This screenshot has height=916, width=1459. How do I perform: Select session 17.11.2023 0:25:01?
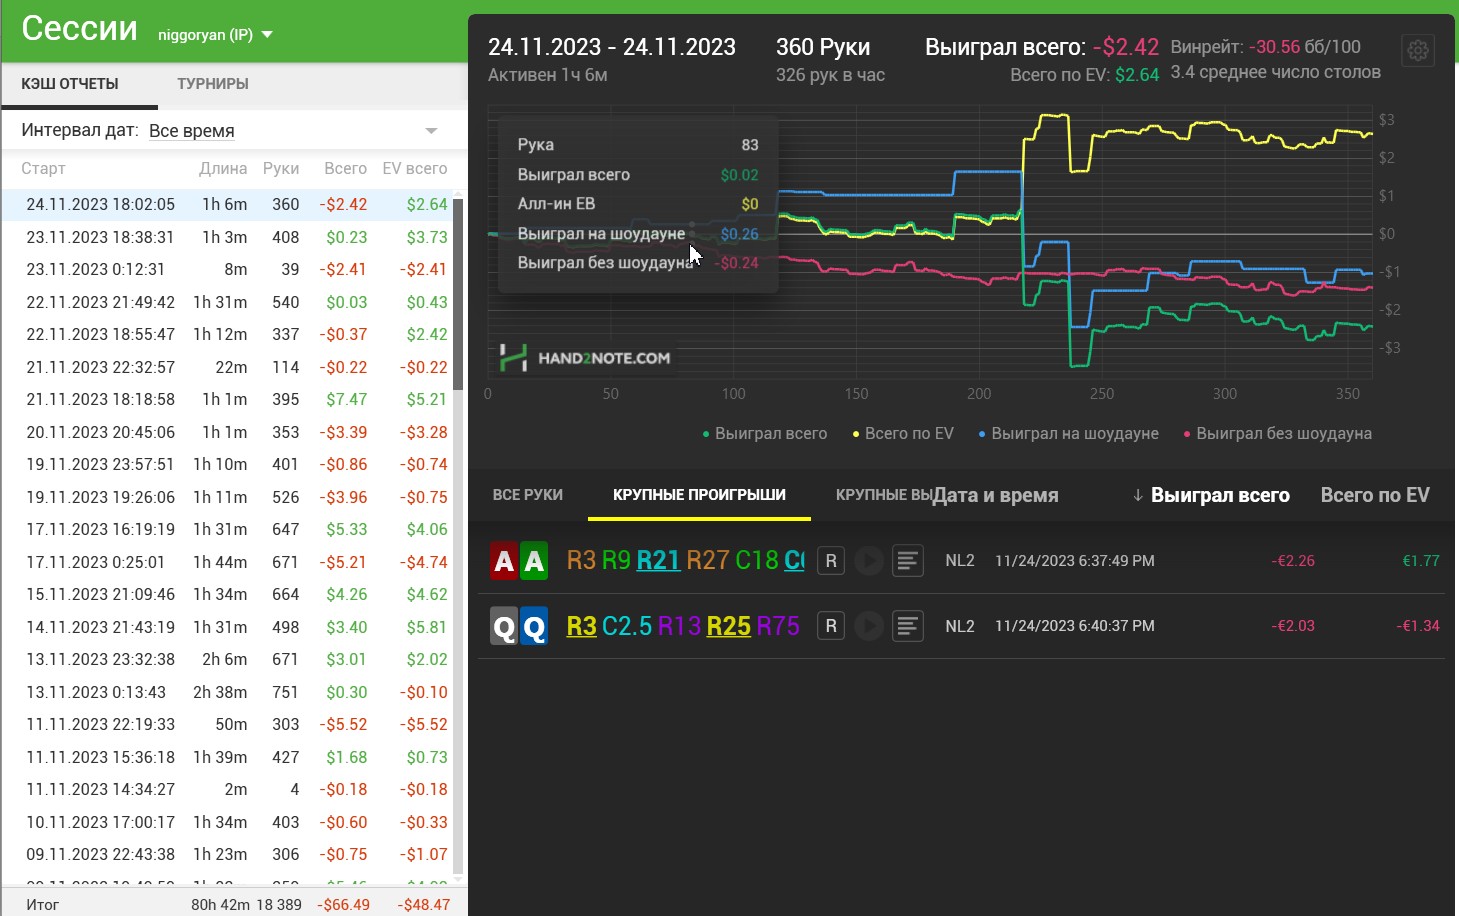(228, 562)
